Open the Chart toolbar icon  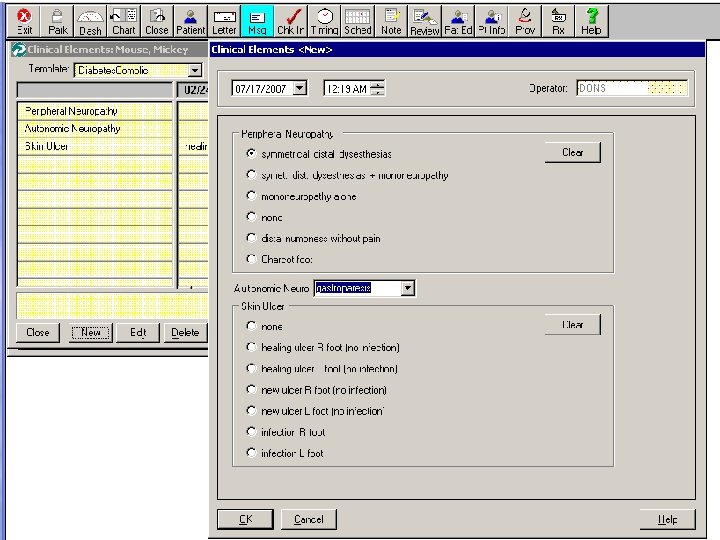pyautogui.click(x=124, y=22)
